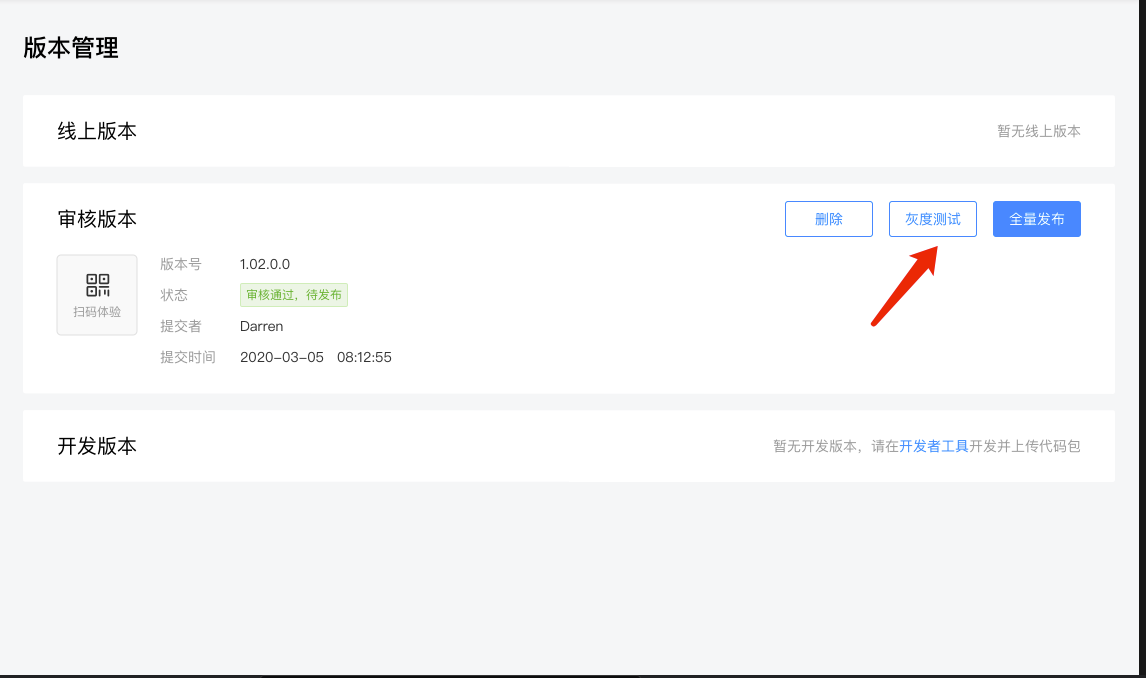The width and height of the screenshot is (1146, 678).
Task: Click the 状态 field label
Action: pyautogui.click(x=174, y=295)
